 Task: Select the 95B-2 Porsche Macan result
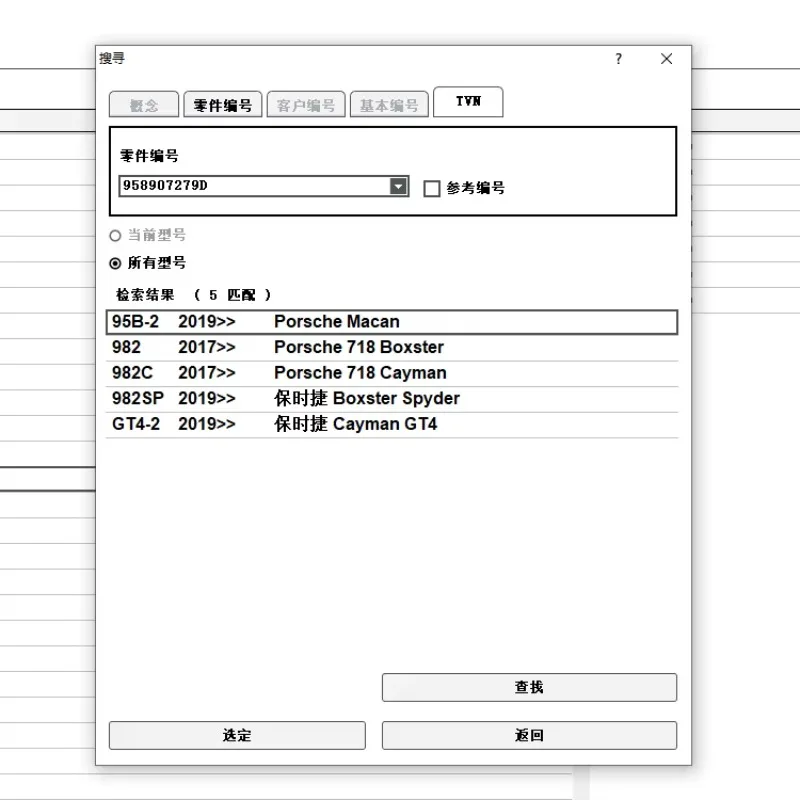[392, 322]
